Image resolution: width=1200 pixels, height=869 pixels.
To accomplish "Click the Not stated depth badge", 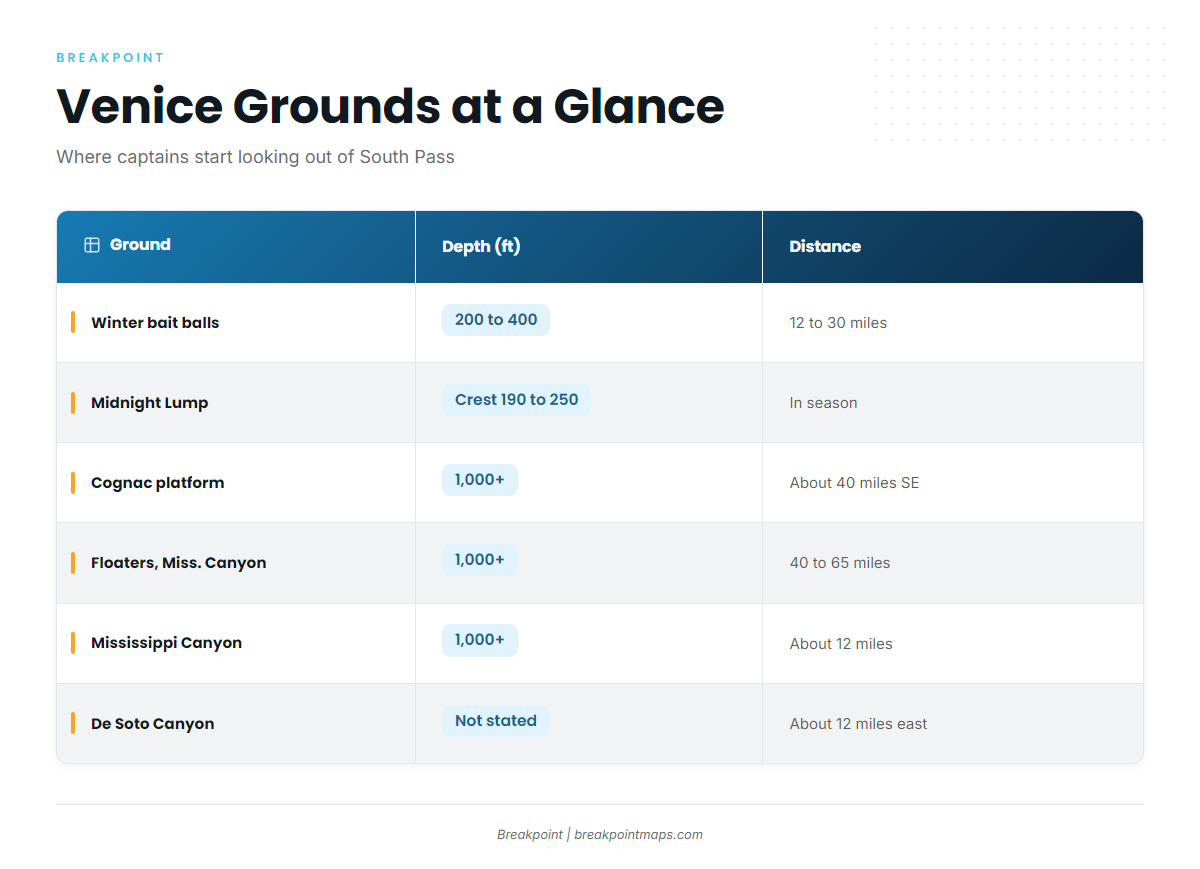I will (x=496, y=721).
